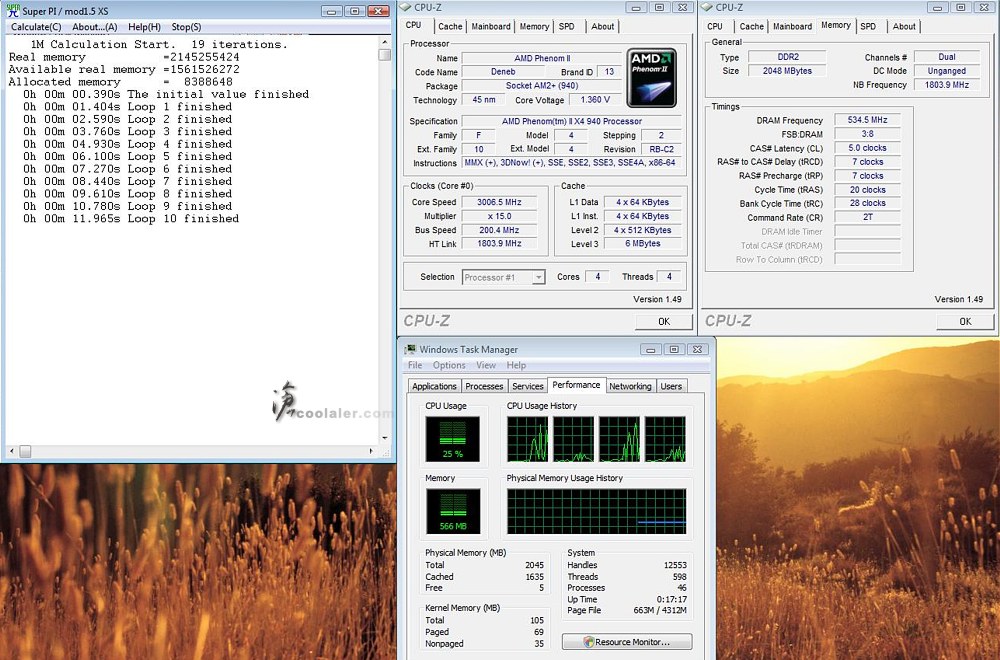Screen dimensions: 1000x660
Task: Switch to Mainboard tab in second CPU-Z window
Action: click(793, 26)
